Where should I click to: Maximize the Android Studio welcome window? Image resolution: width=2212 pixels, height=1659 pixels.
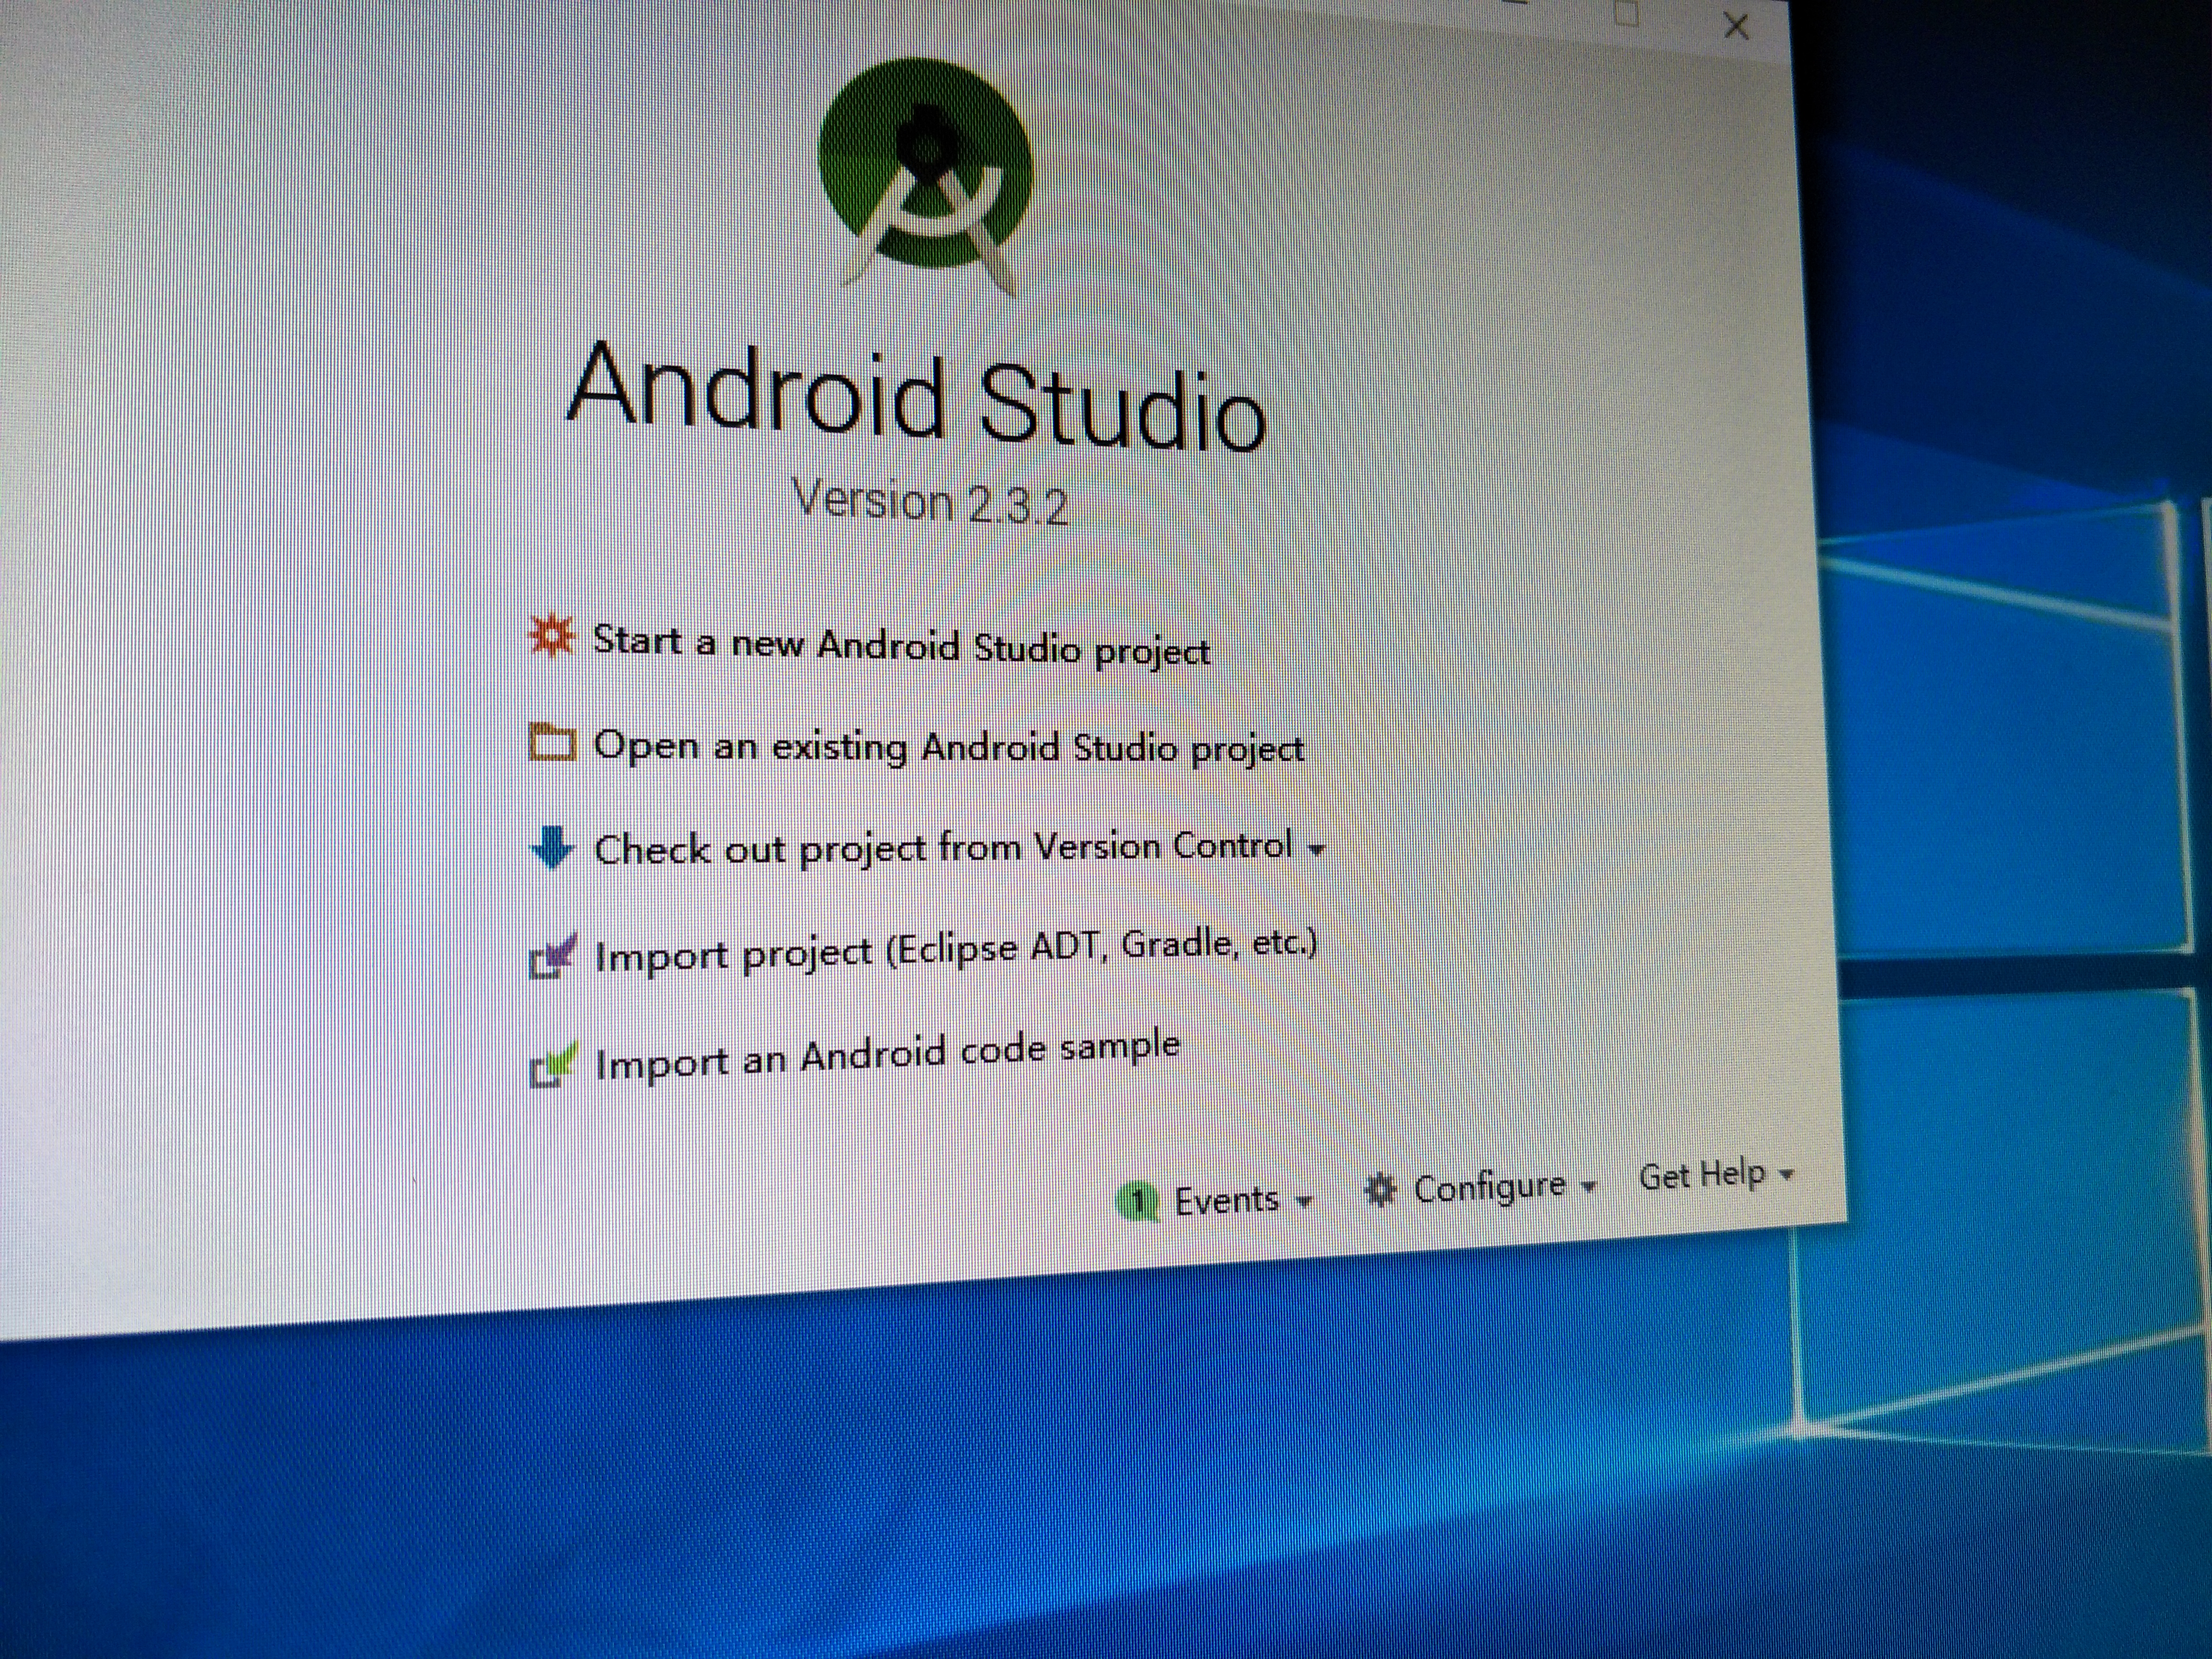point(1627,14)
